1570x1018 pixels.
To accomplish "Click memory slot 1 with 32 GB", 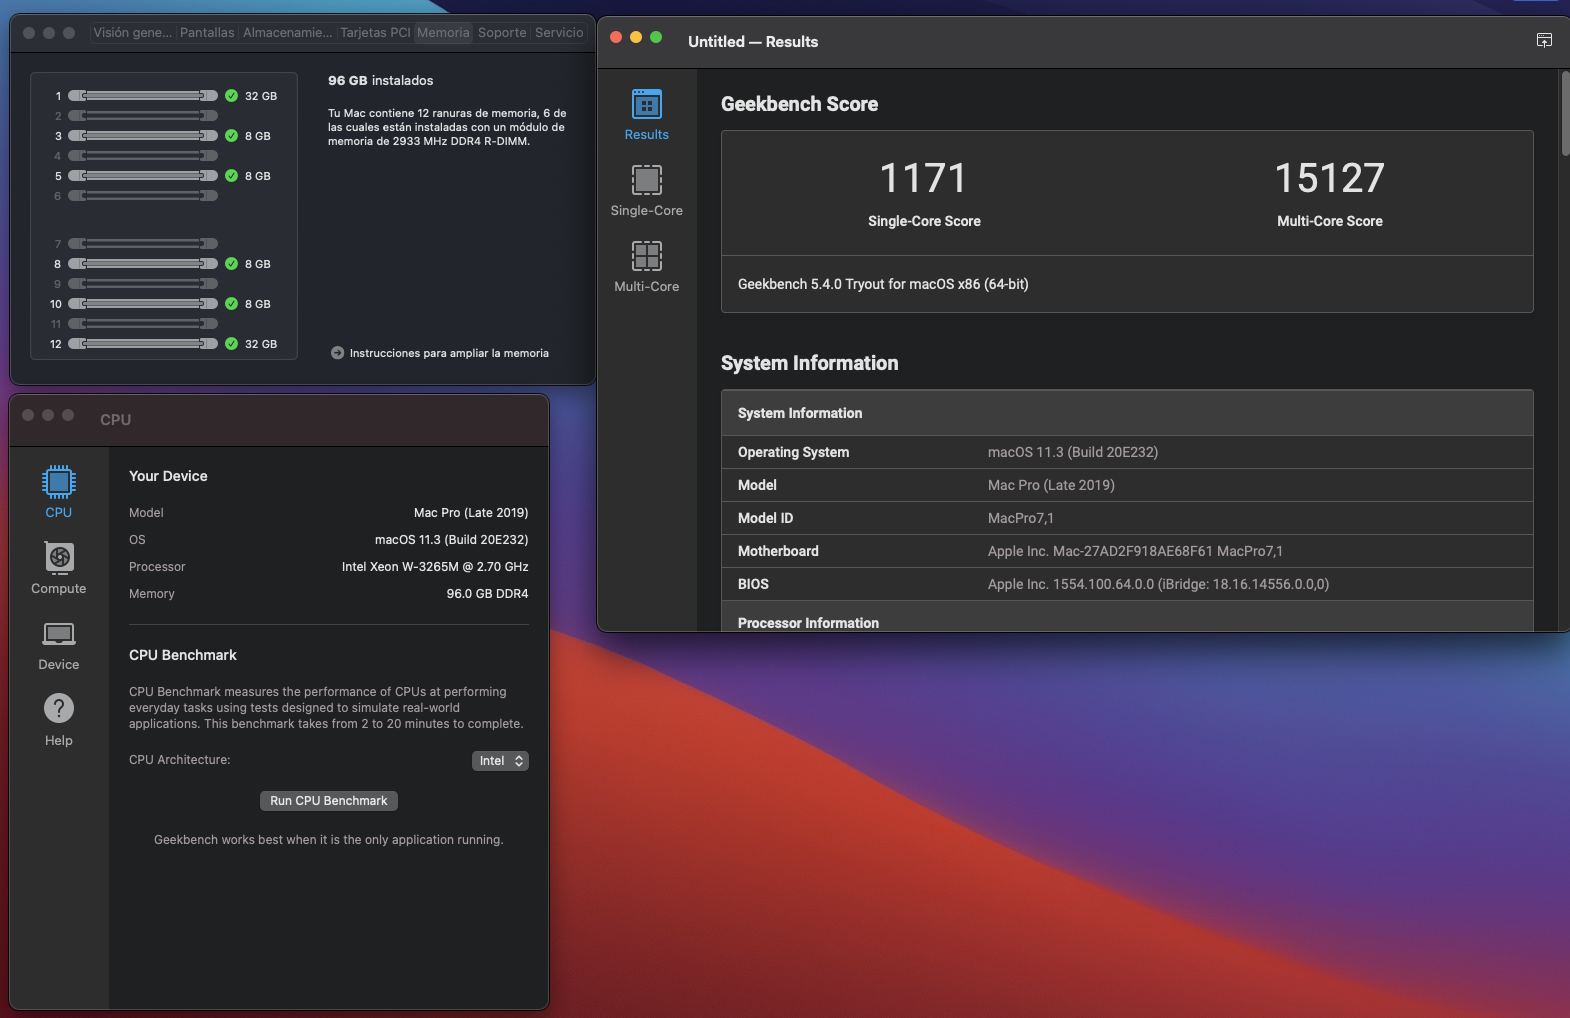I will click(143, 96).
